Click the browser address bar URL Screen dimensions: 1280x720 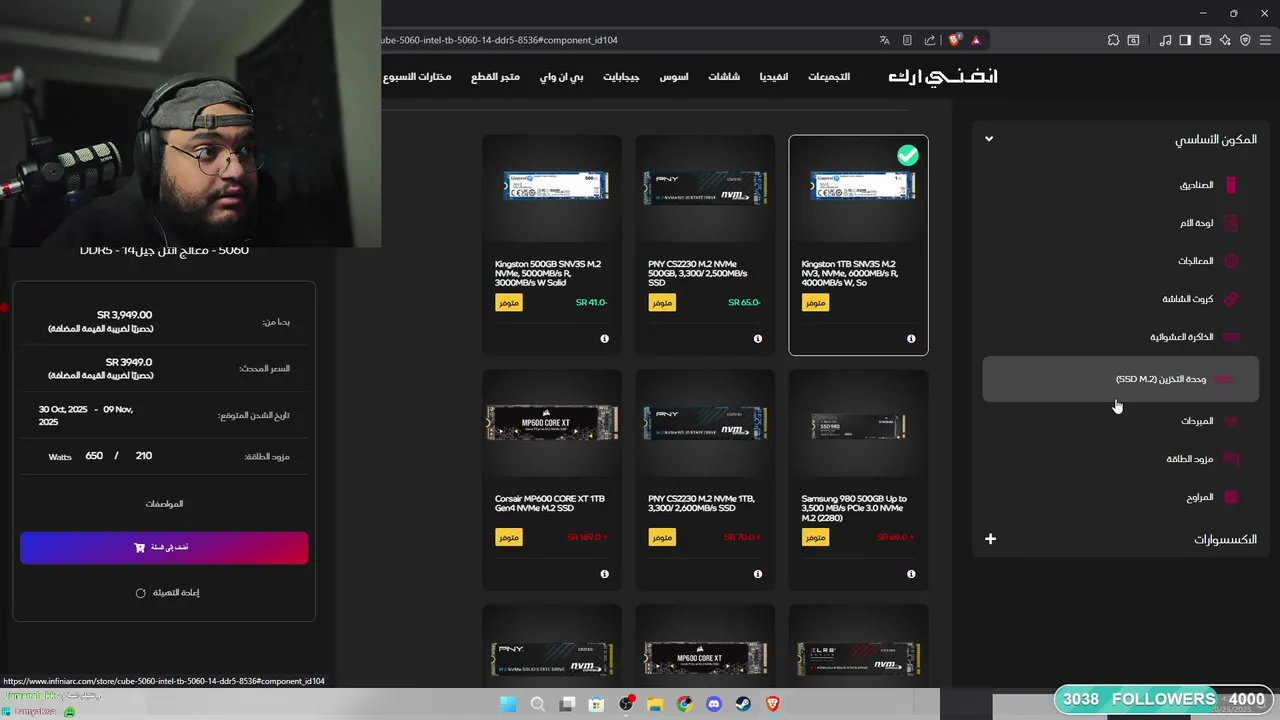[500, 40]
